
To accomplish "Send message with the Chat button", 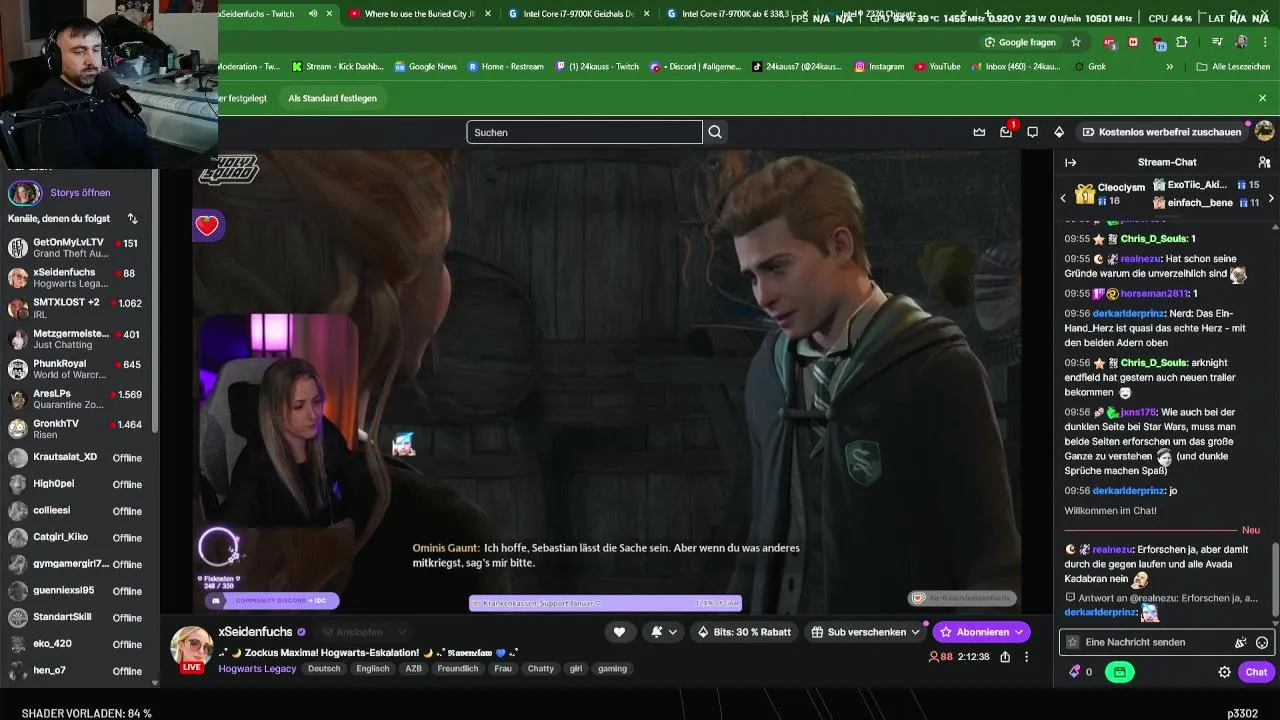I will pos(1256,672).
